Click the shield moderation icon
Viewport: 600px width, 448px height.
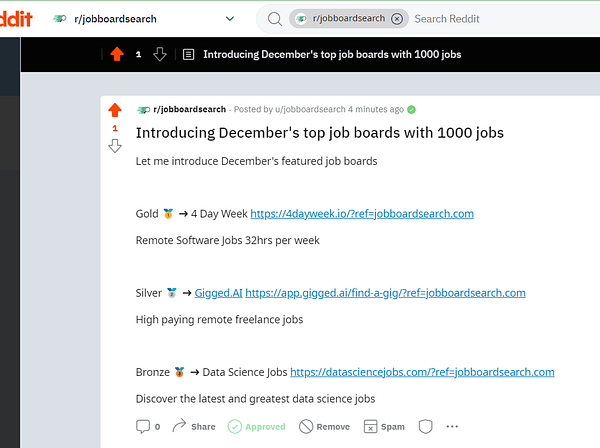(x=425, y=426)
